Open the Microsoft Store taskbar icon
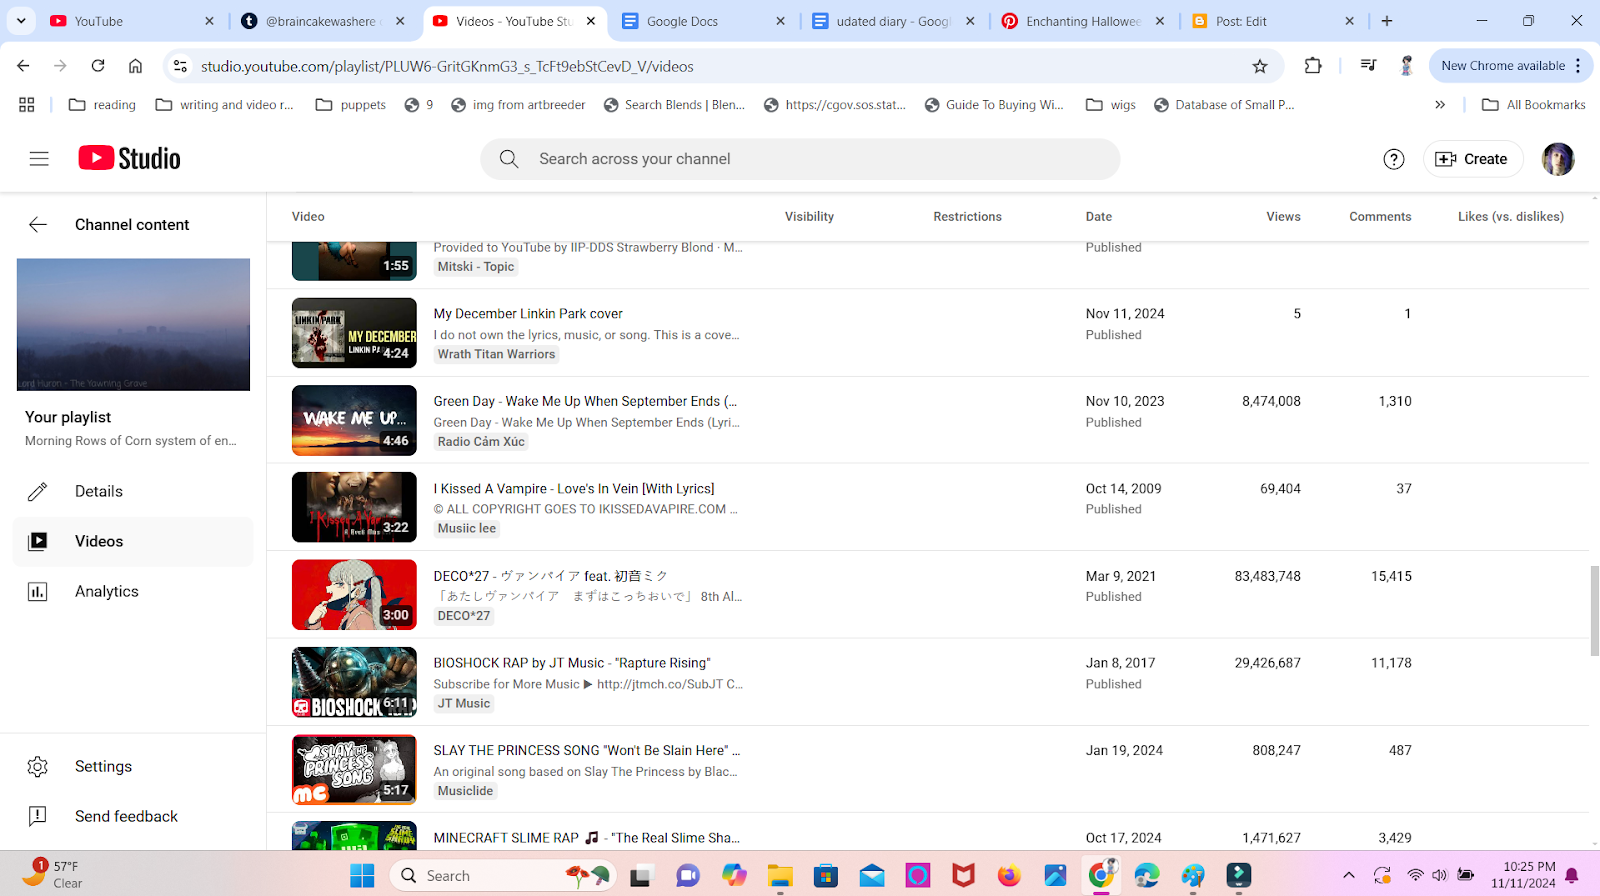 point(826,876)
